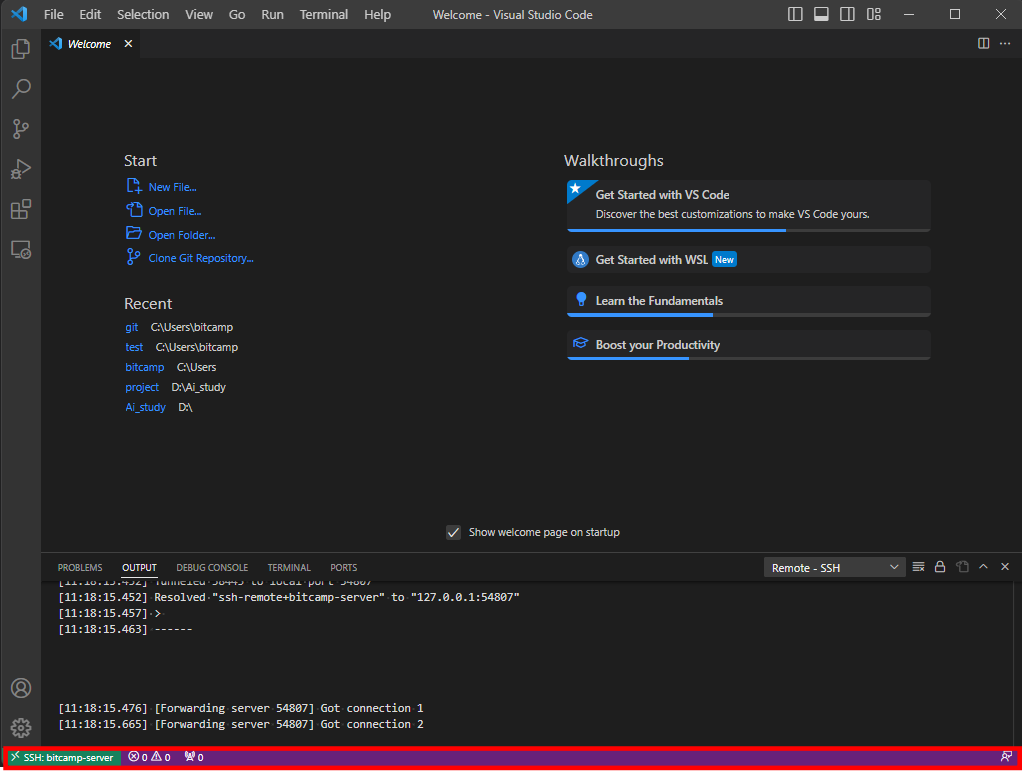Open the log output file icon
This screenshot has height=771, width=1023.
point(962,567)
